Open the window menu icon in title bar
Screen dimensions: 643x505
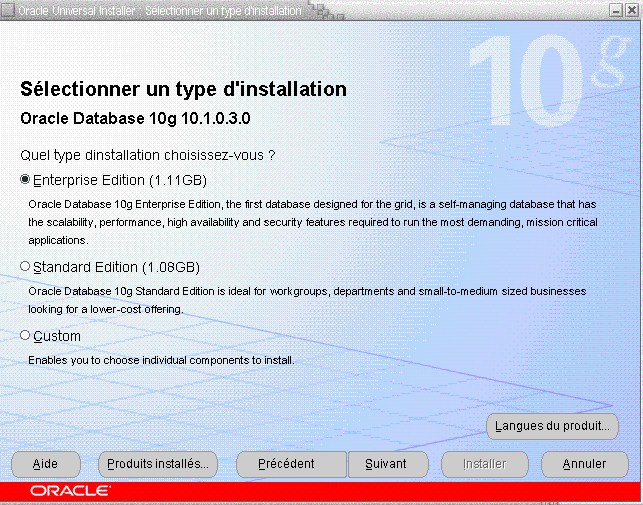[8, 9]
